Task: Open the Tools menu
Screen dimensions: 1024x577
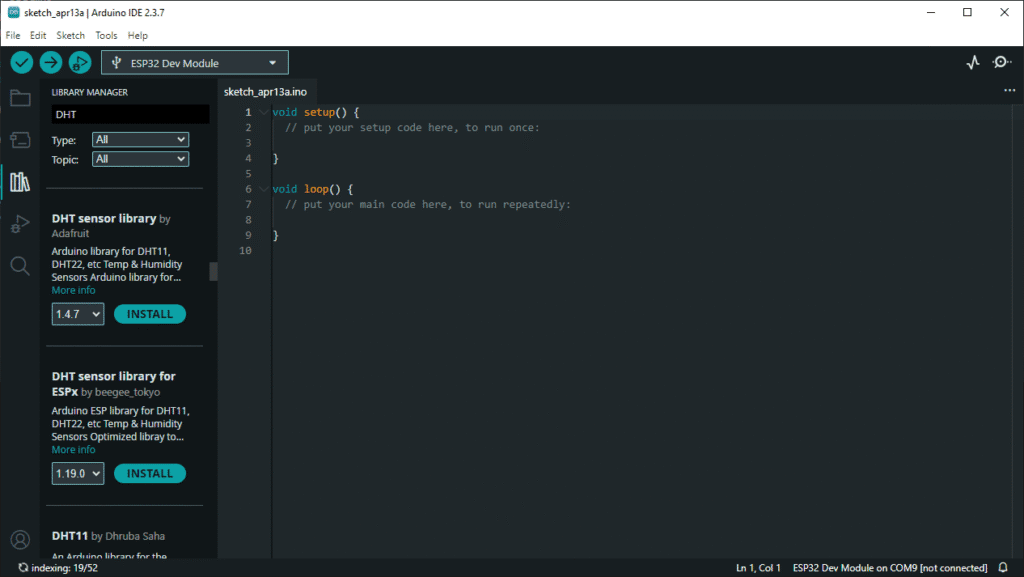Action: 106,35
